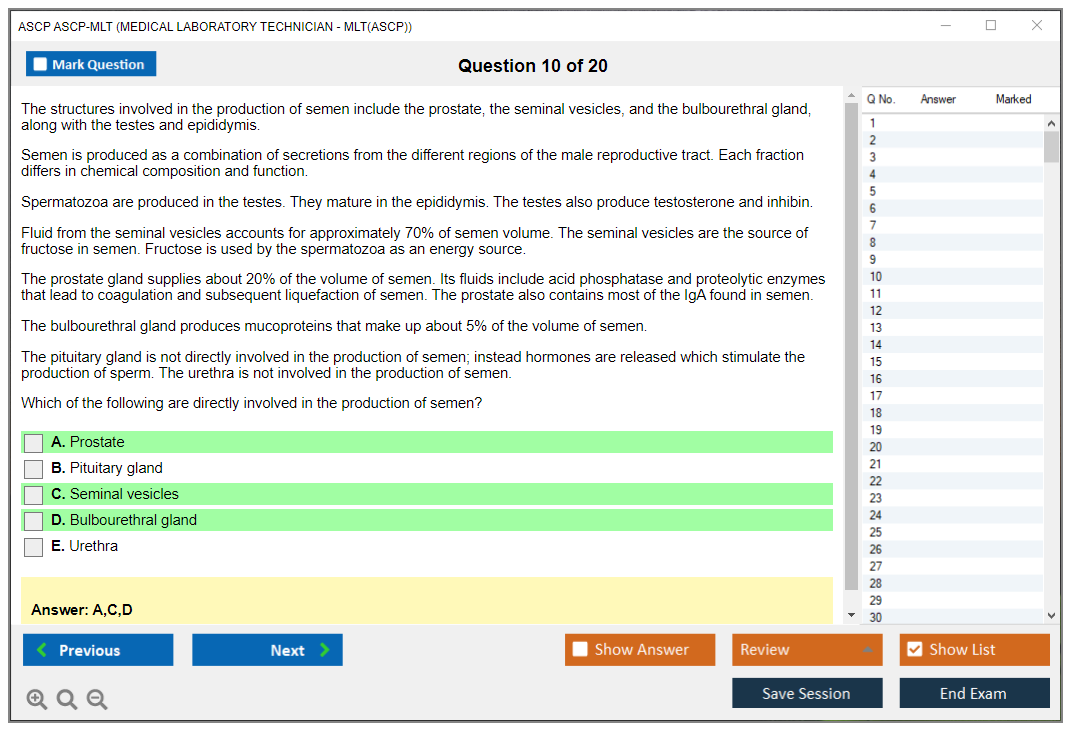Select the B. Pituitary gland checkbox
Image resolution: width=1075 pixels, height=735 pixels.
[34, 469]
